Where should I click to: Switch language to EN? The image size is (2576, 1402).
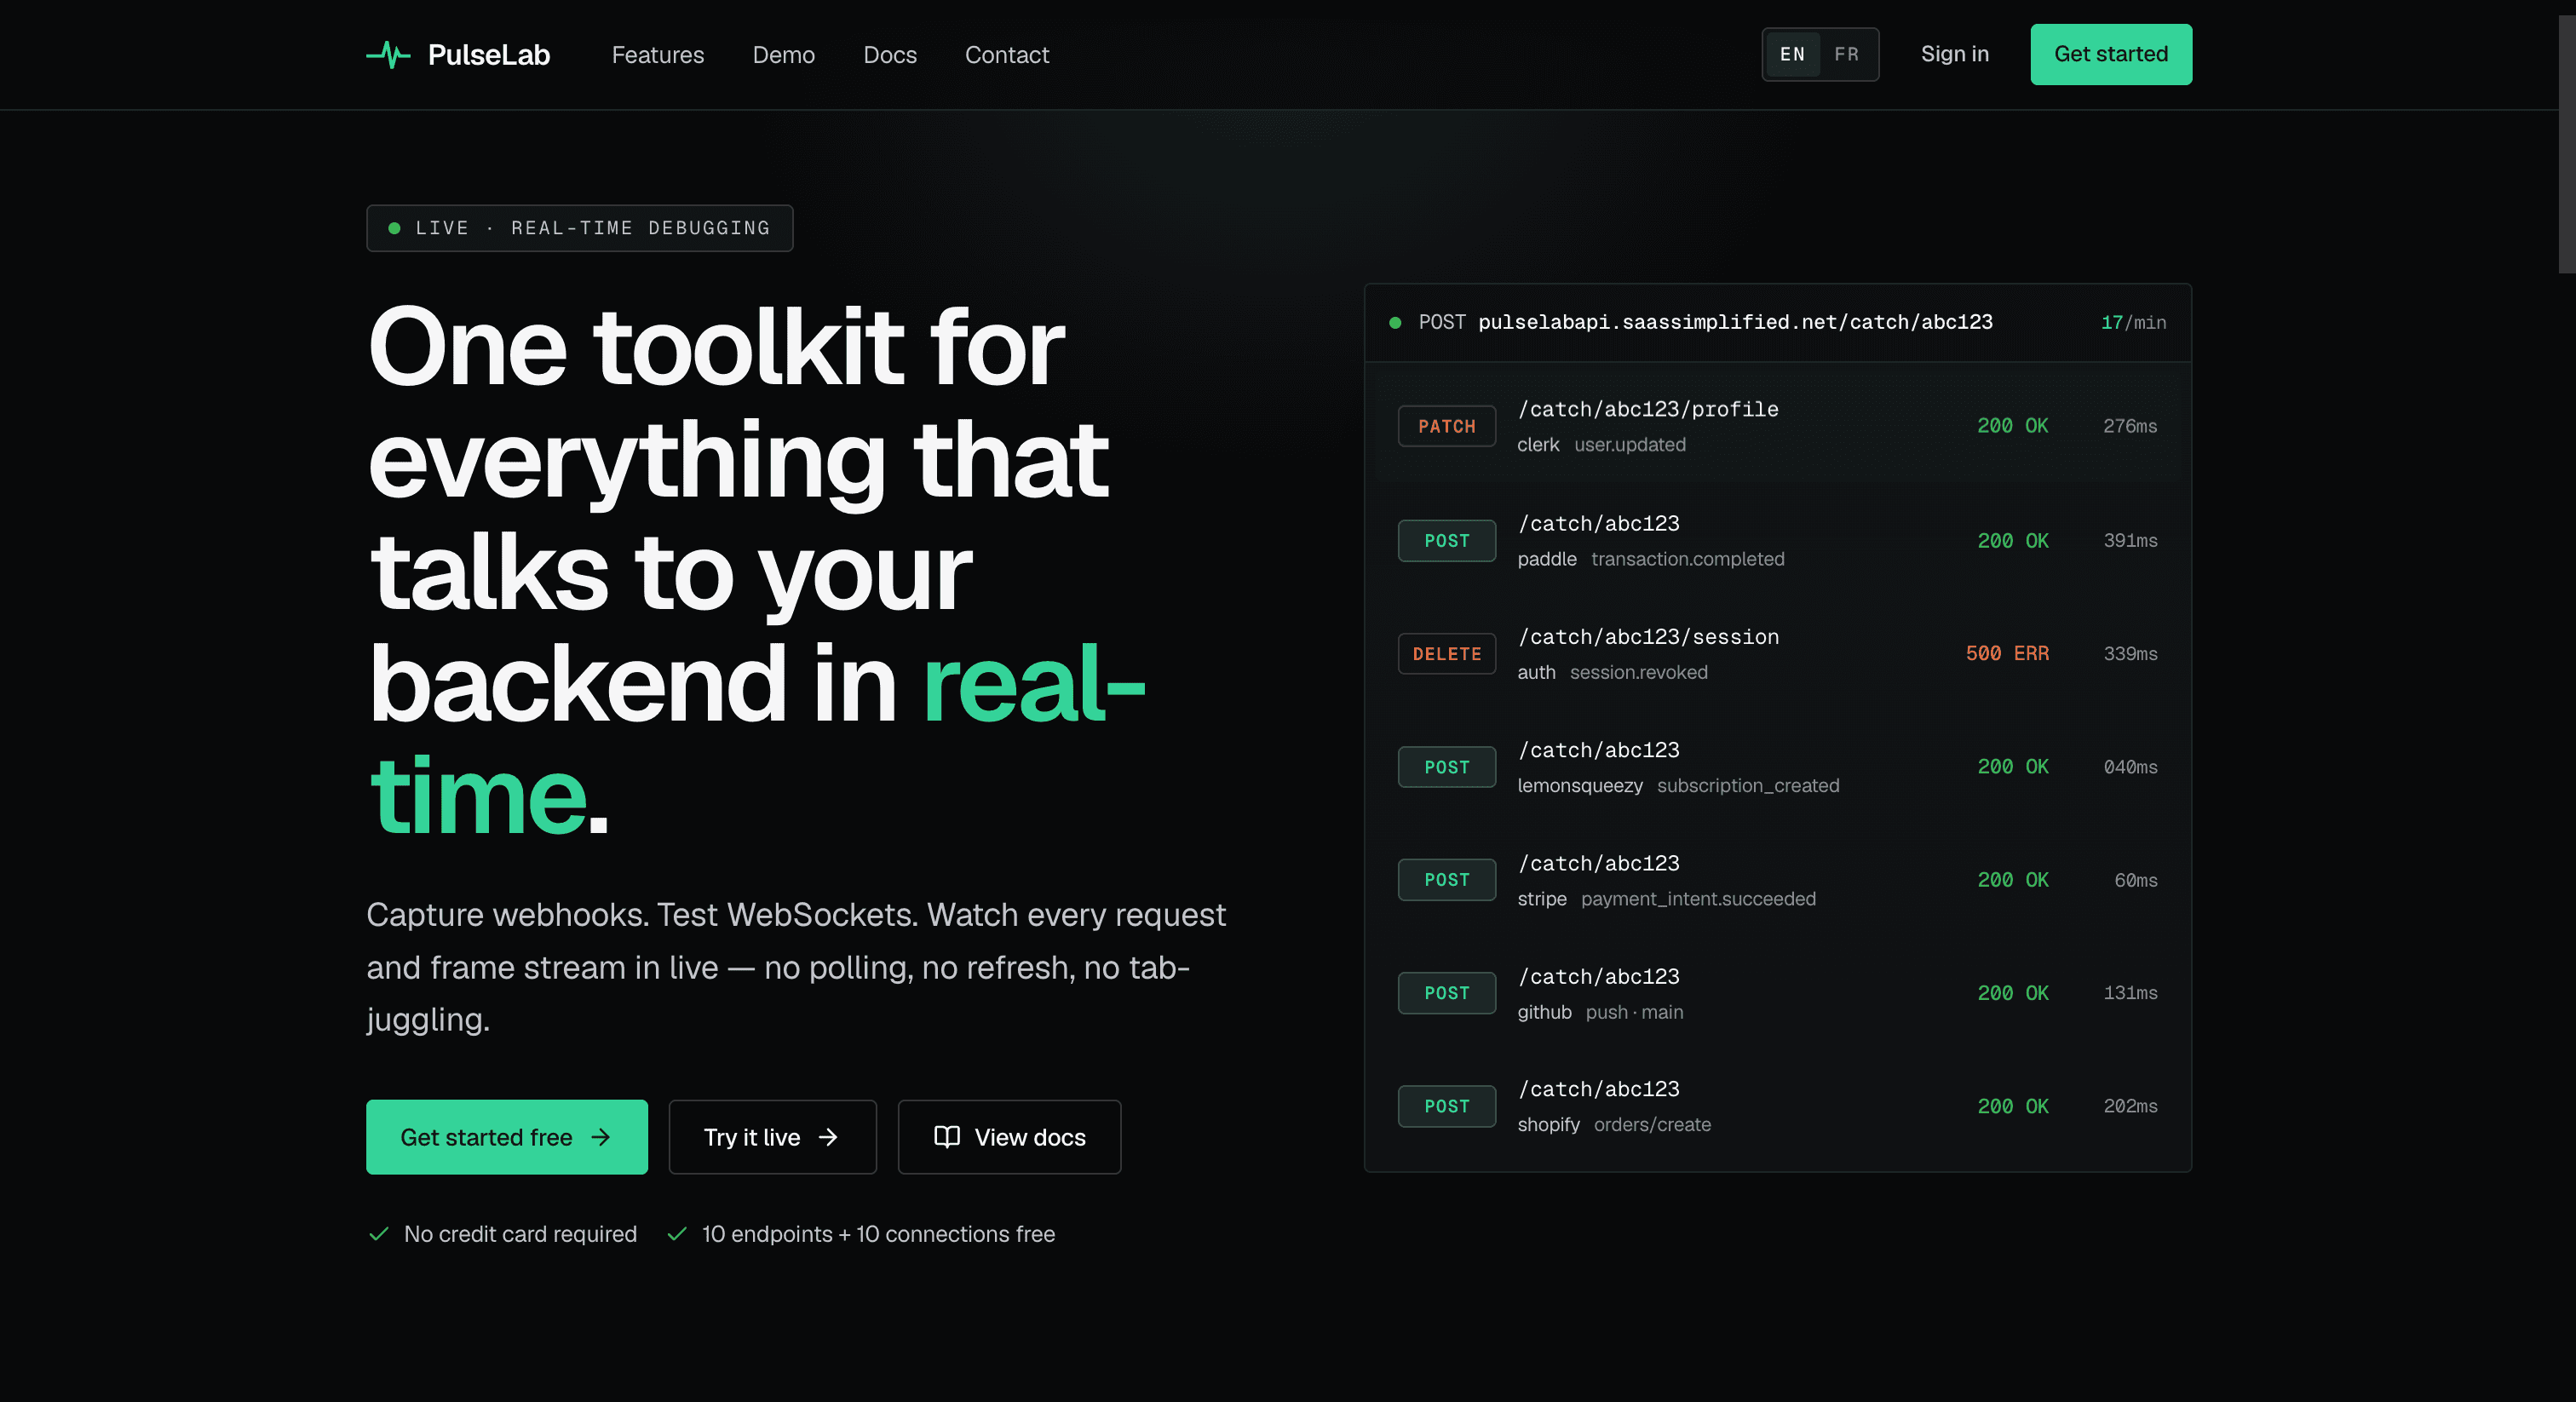click(1792, 54)
